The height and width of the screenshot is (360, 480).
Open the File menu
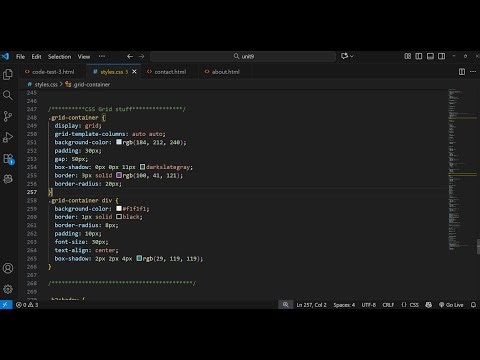pyautogui.click(x=20, y=57)
